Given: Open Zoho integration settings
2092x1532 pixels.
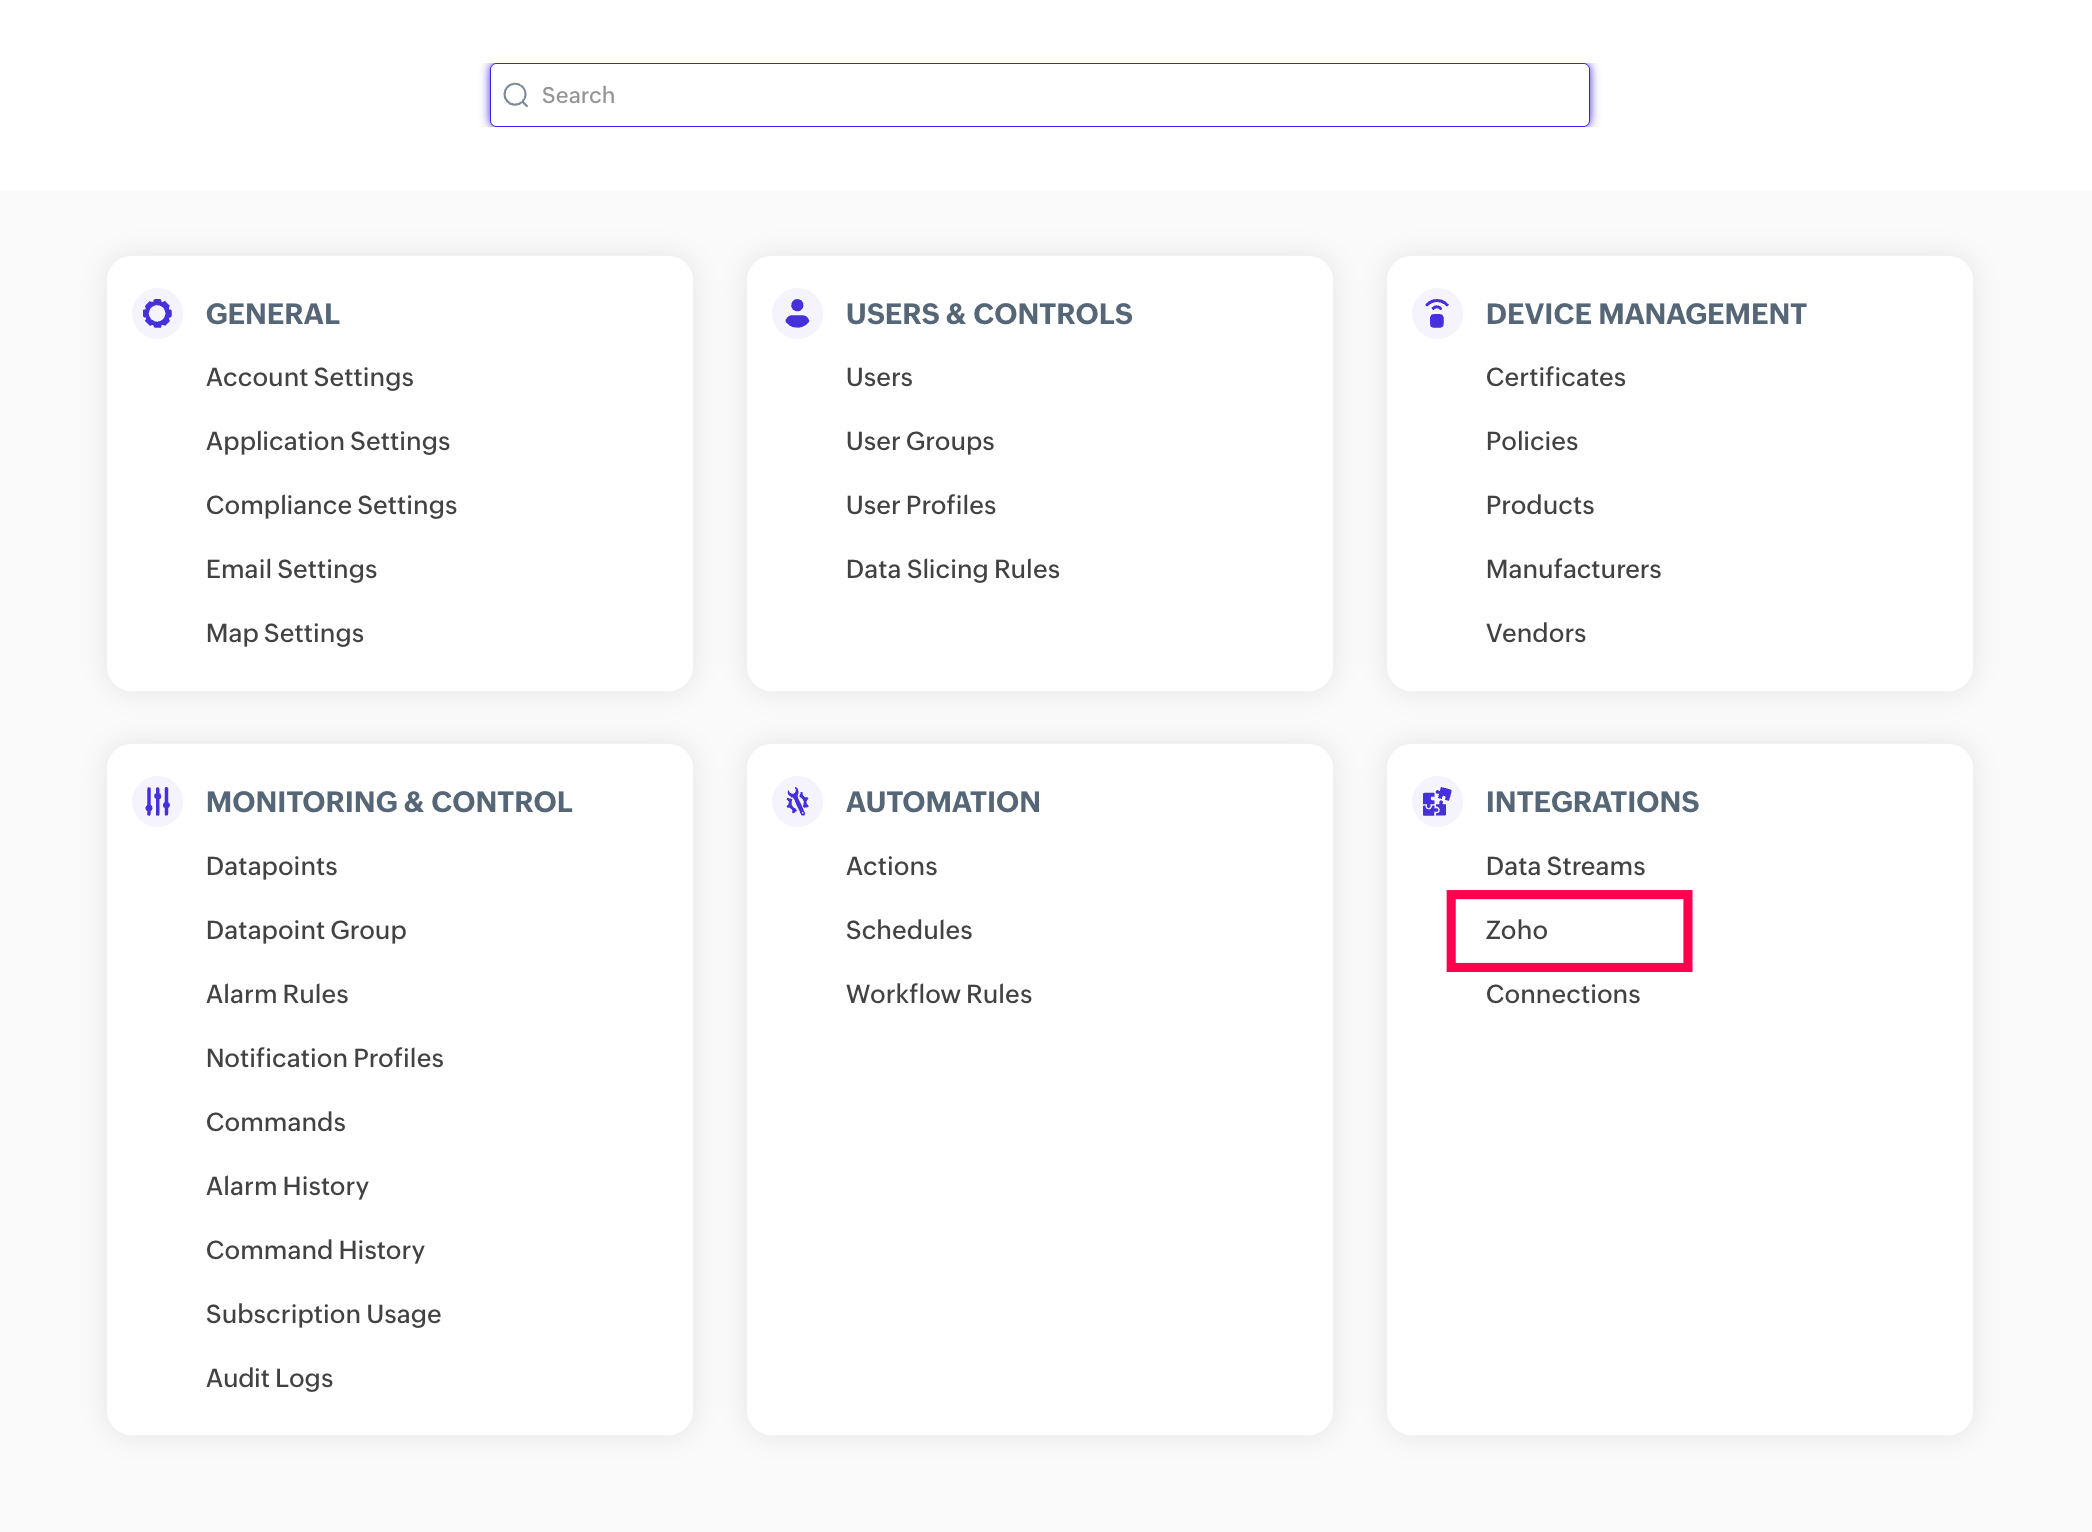Looking at the screenshot, I should 1516,930.
